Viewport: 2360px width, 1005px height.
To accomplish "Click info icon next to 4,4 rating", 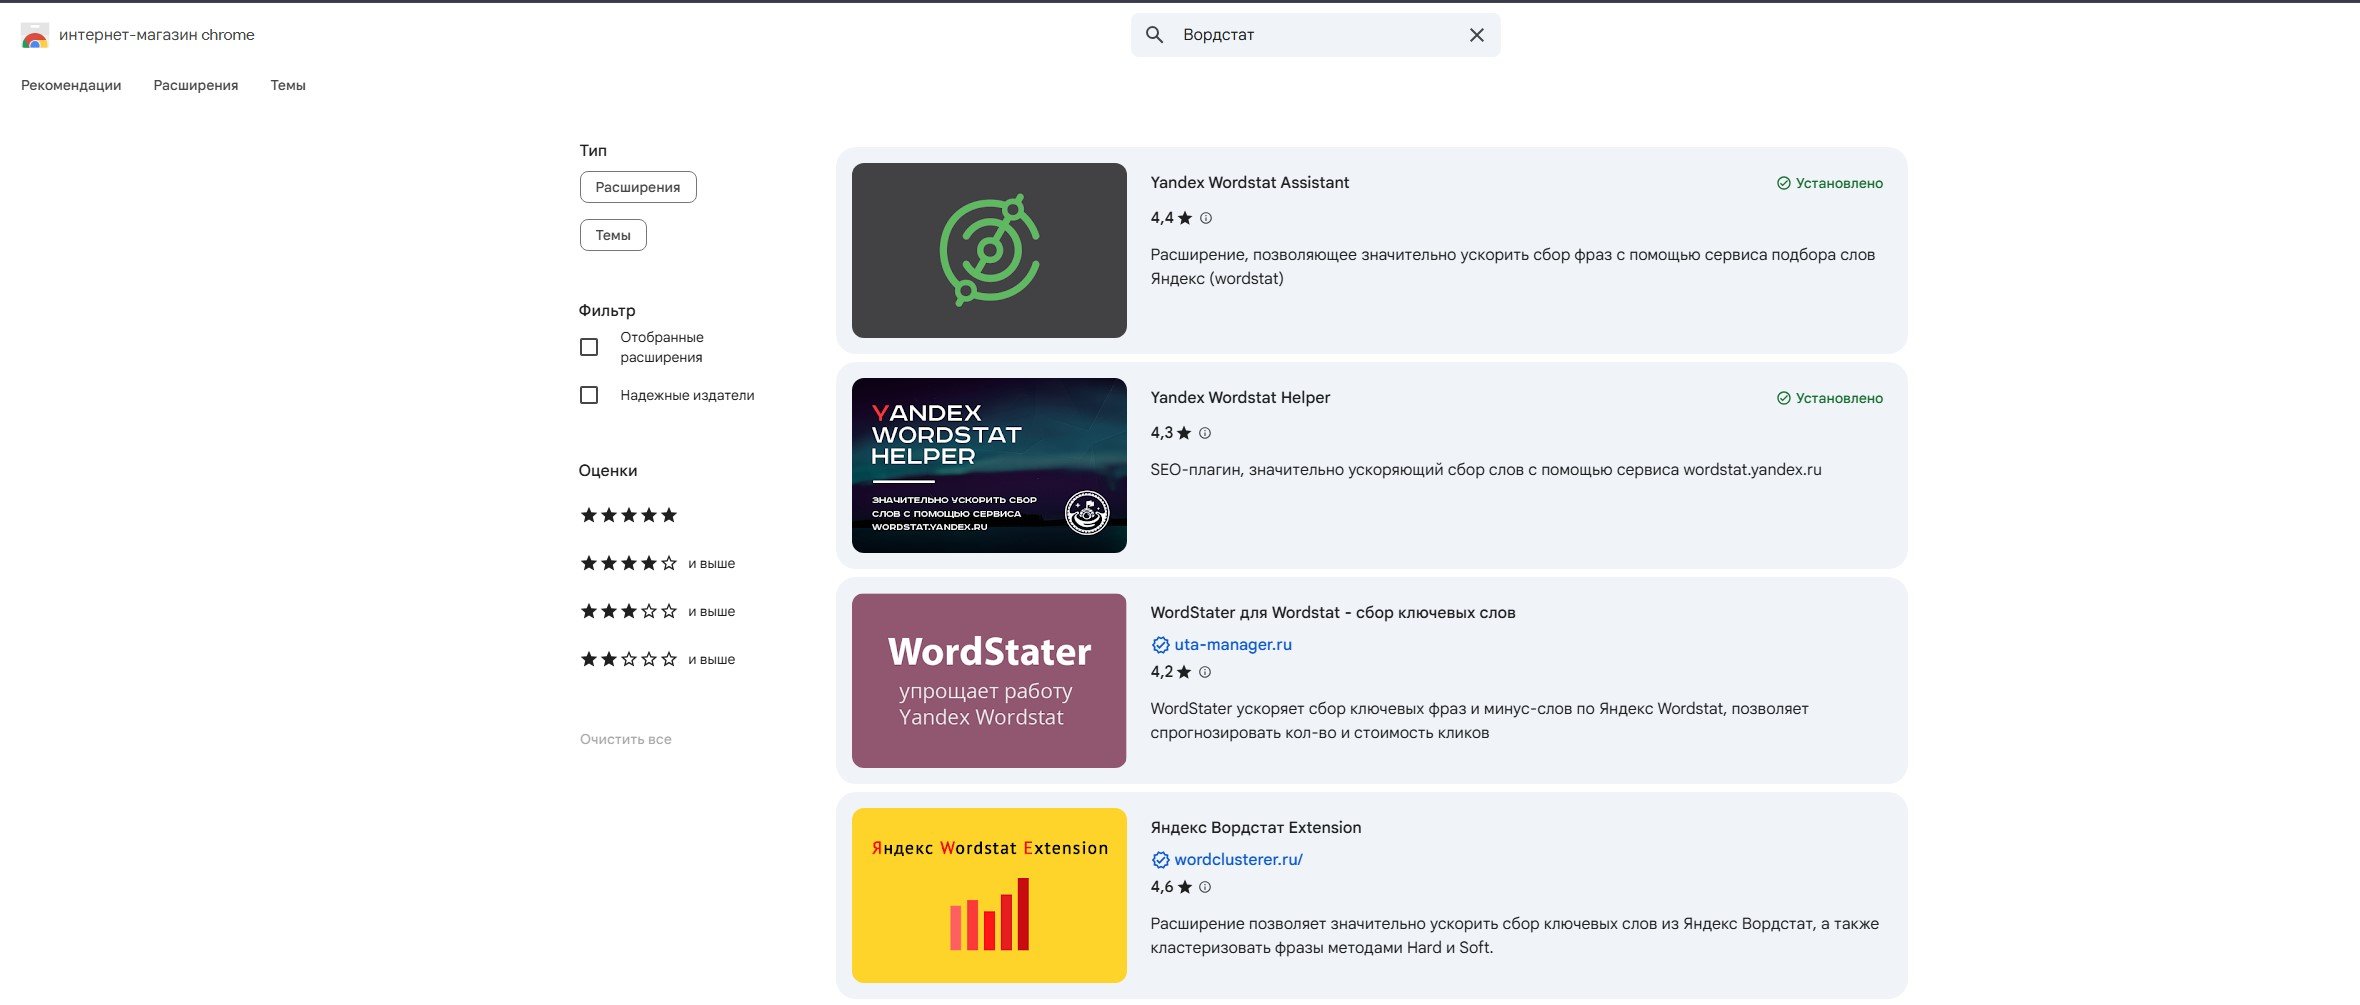I will click(1206, 218).
